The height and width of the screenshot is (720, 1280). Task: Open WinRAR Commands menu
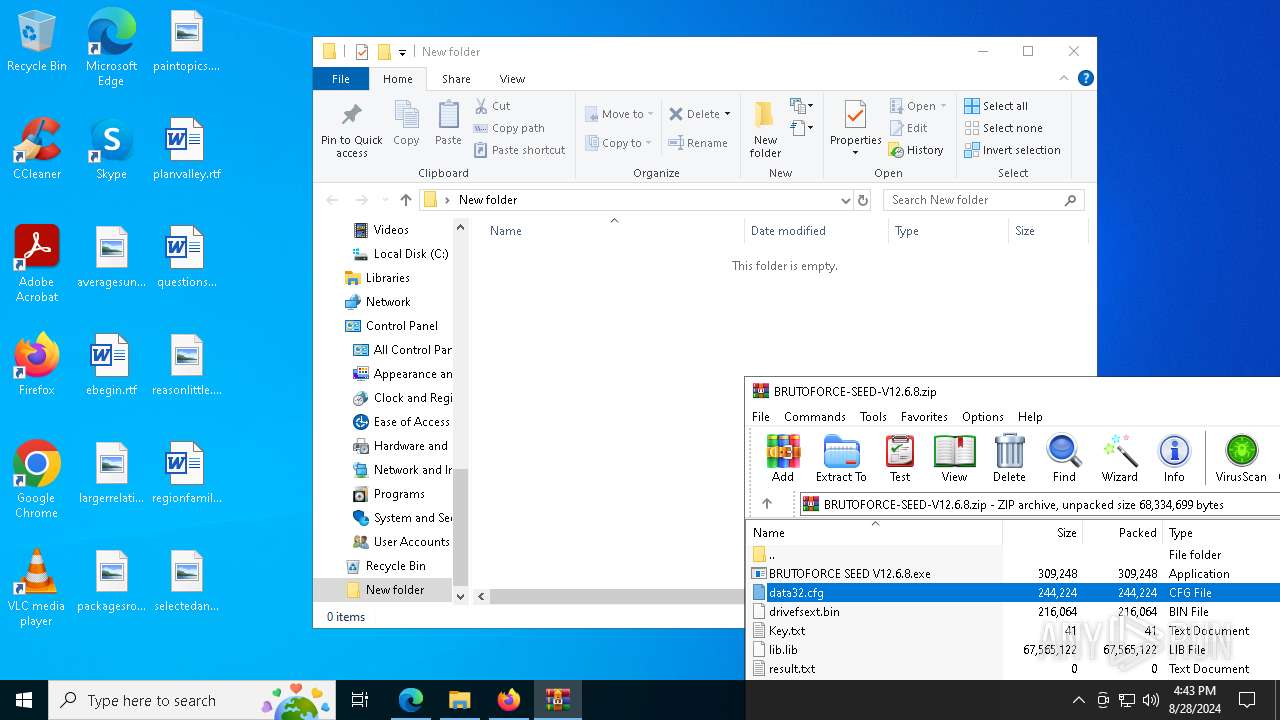tap(814, 417)
